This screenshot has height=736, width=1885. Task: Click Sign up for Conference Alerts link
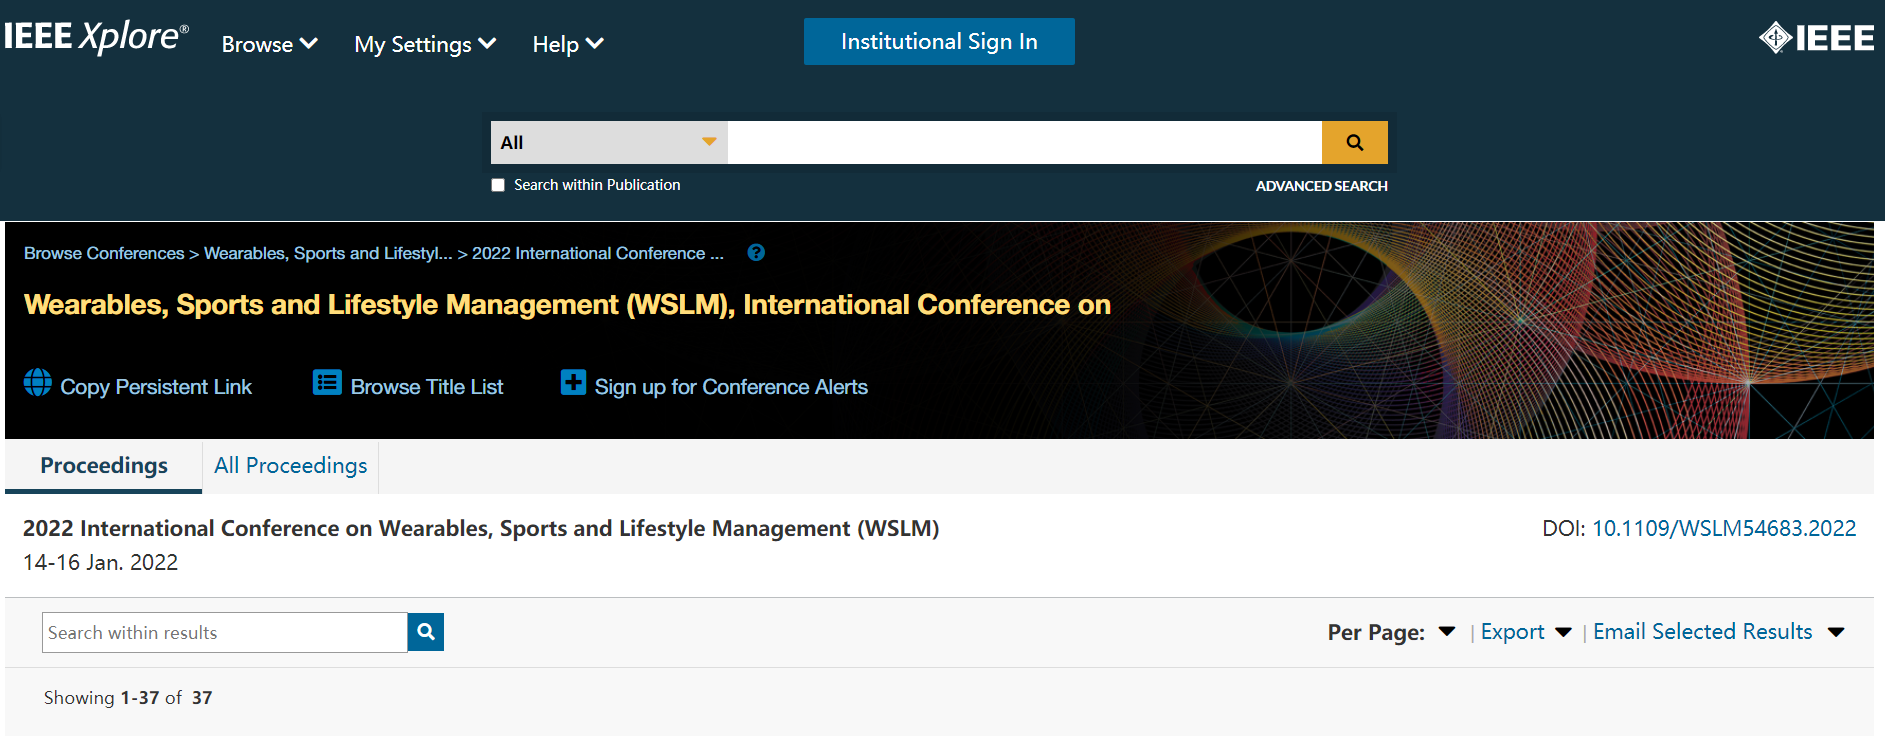(x=731, y=387)
